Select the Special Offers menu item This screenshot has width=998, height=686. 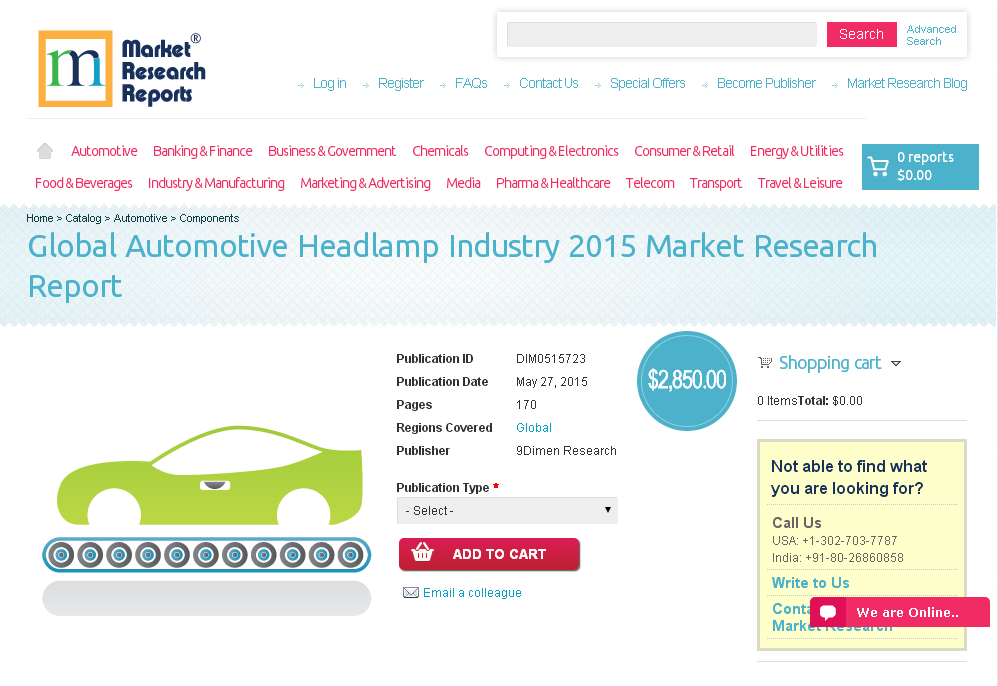647,83
